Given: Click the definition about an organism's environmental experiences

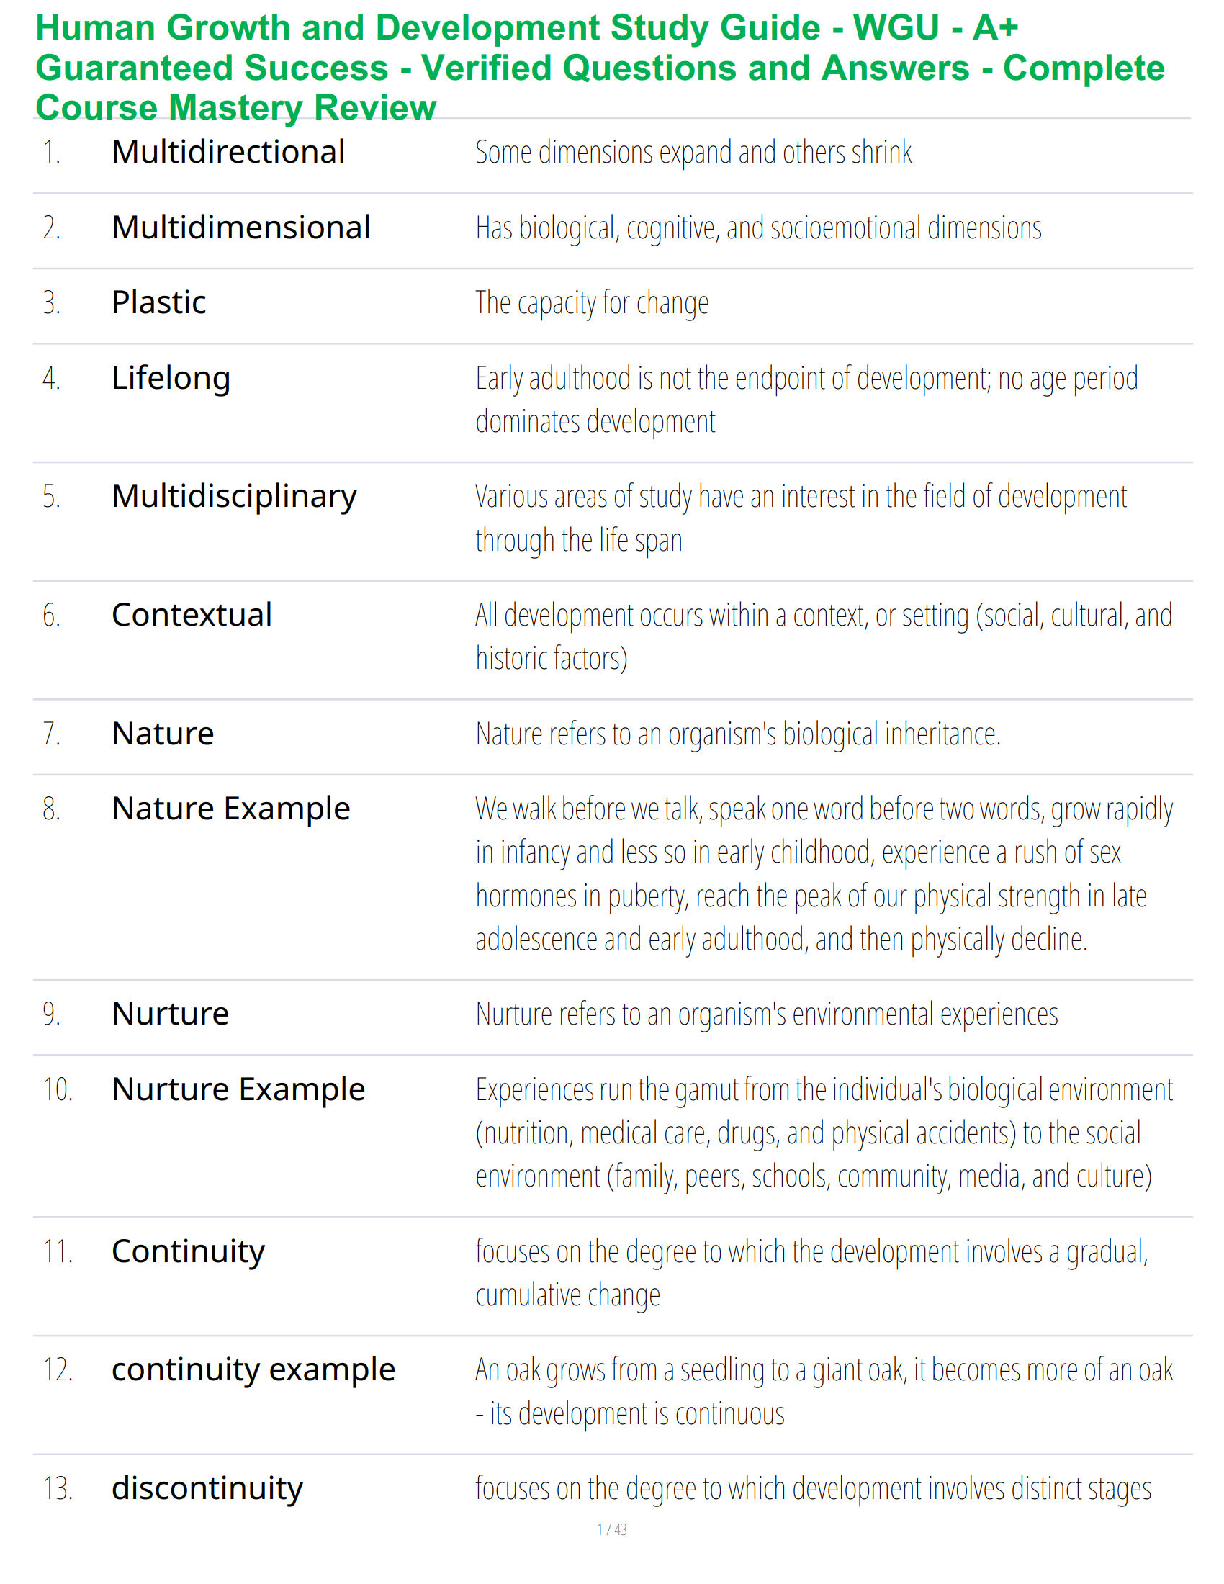Looking at the screenshot, I should click(x=766, y=1014).
